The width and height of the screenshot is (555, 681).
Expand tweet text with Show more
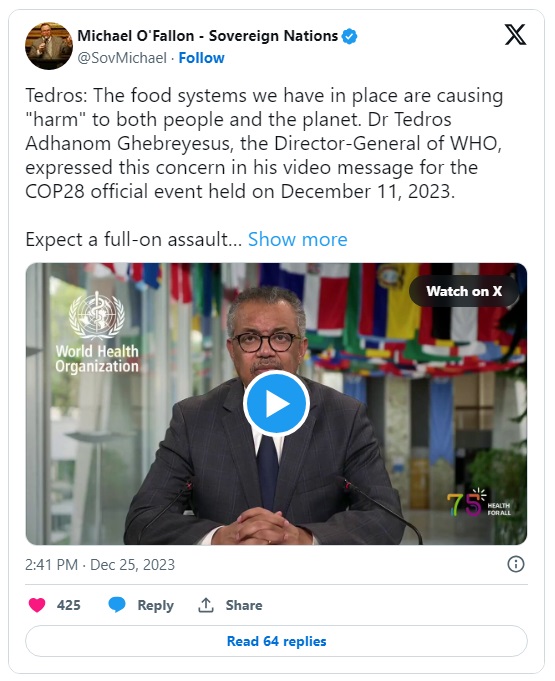tap(297, 239)
